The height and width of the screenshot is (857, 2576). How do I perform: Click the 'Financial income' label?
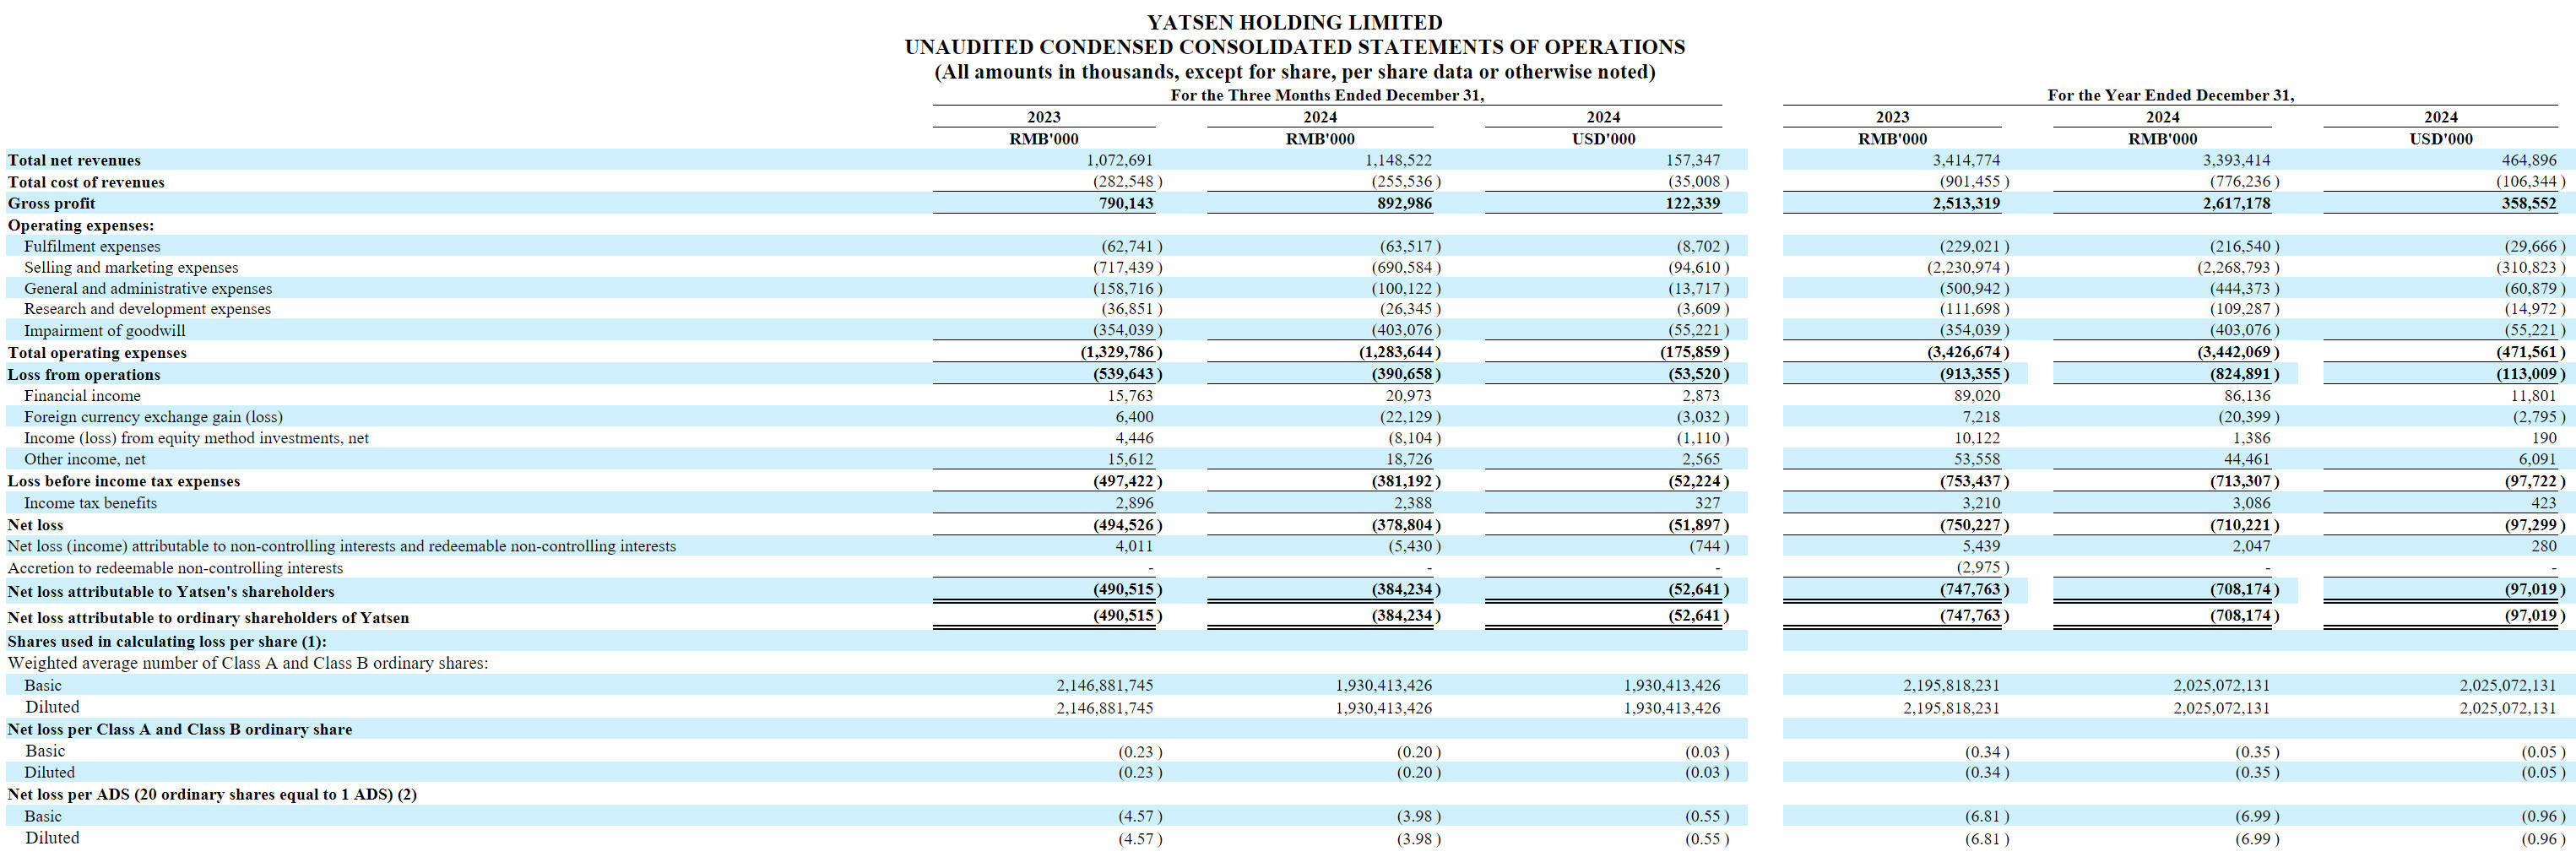[x=82, y=395]
